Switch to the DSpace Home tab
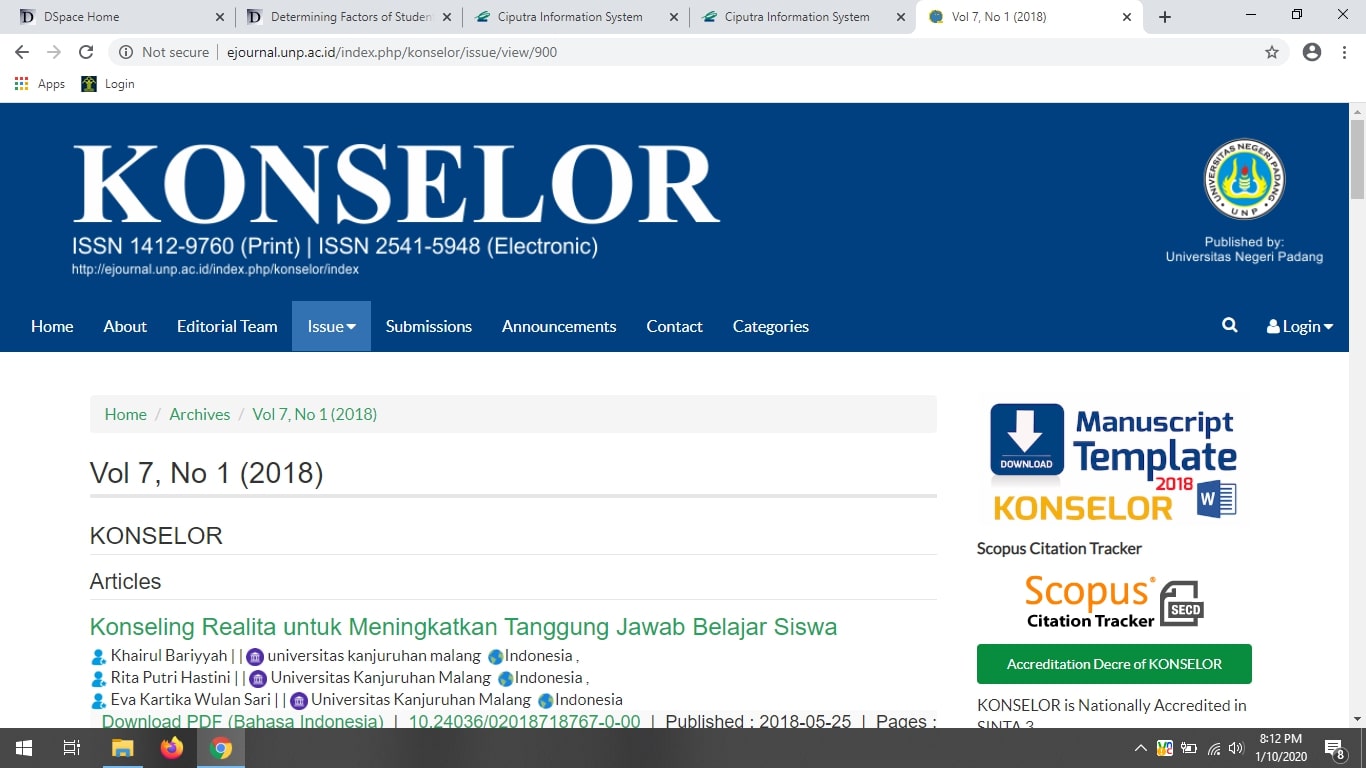 (118, 17)
